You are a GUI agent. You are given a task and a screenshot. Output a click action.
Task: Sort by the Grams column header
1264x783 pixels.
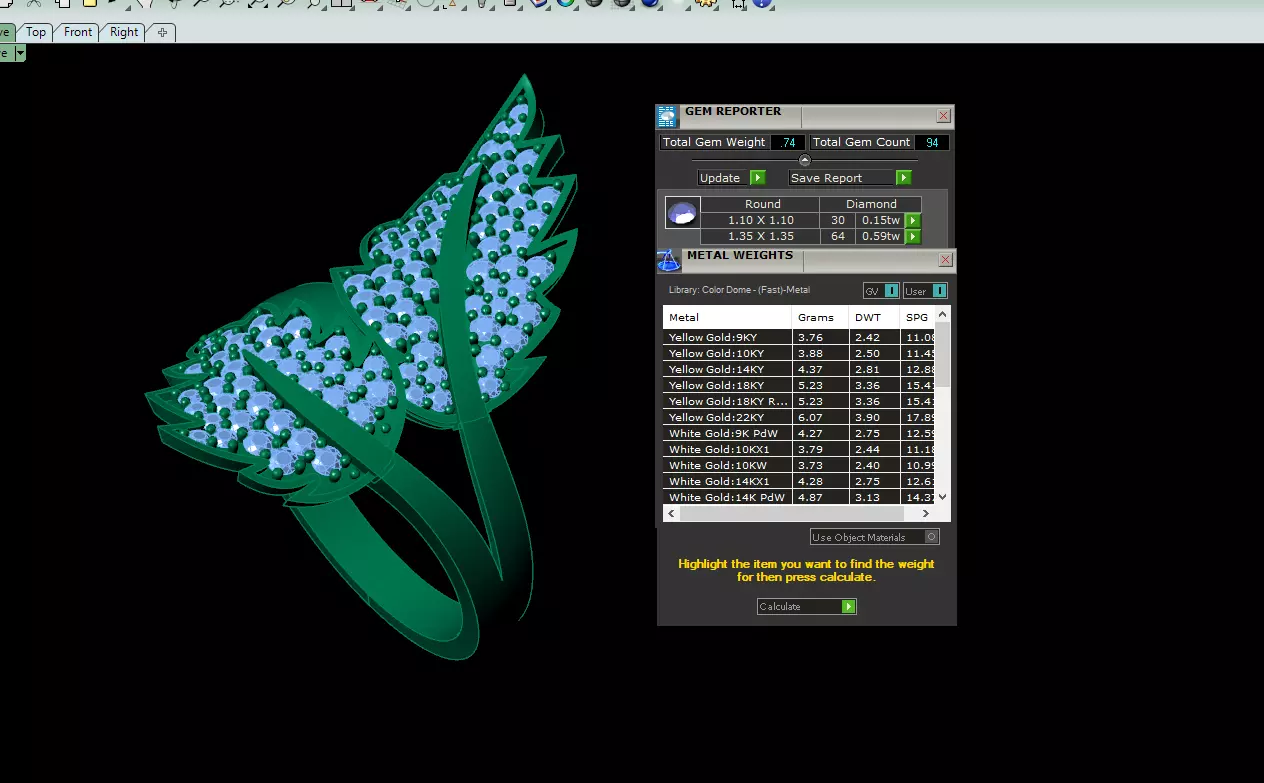pyautogui.click(x=820, y=317)
